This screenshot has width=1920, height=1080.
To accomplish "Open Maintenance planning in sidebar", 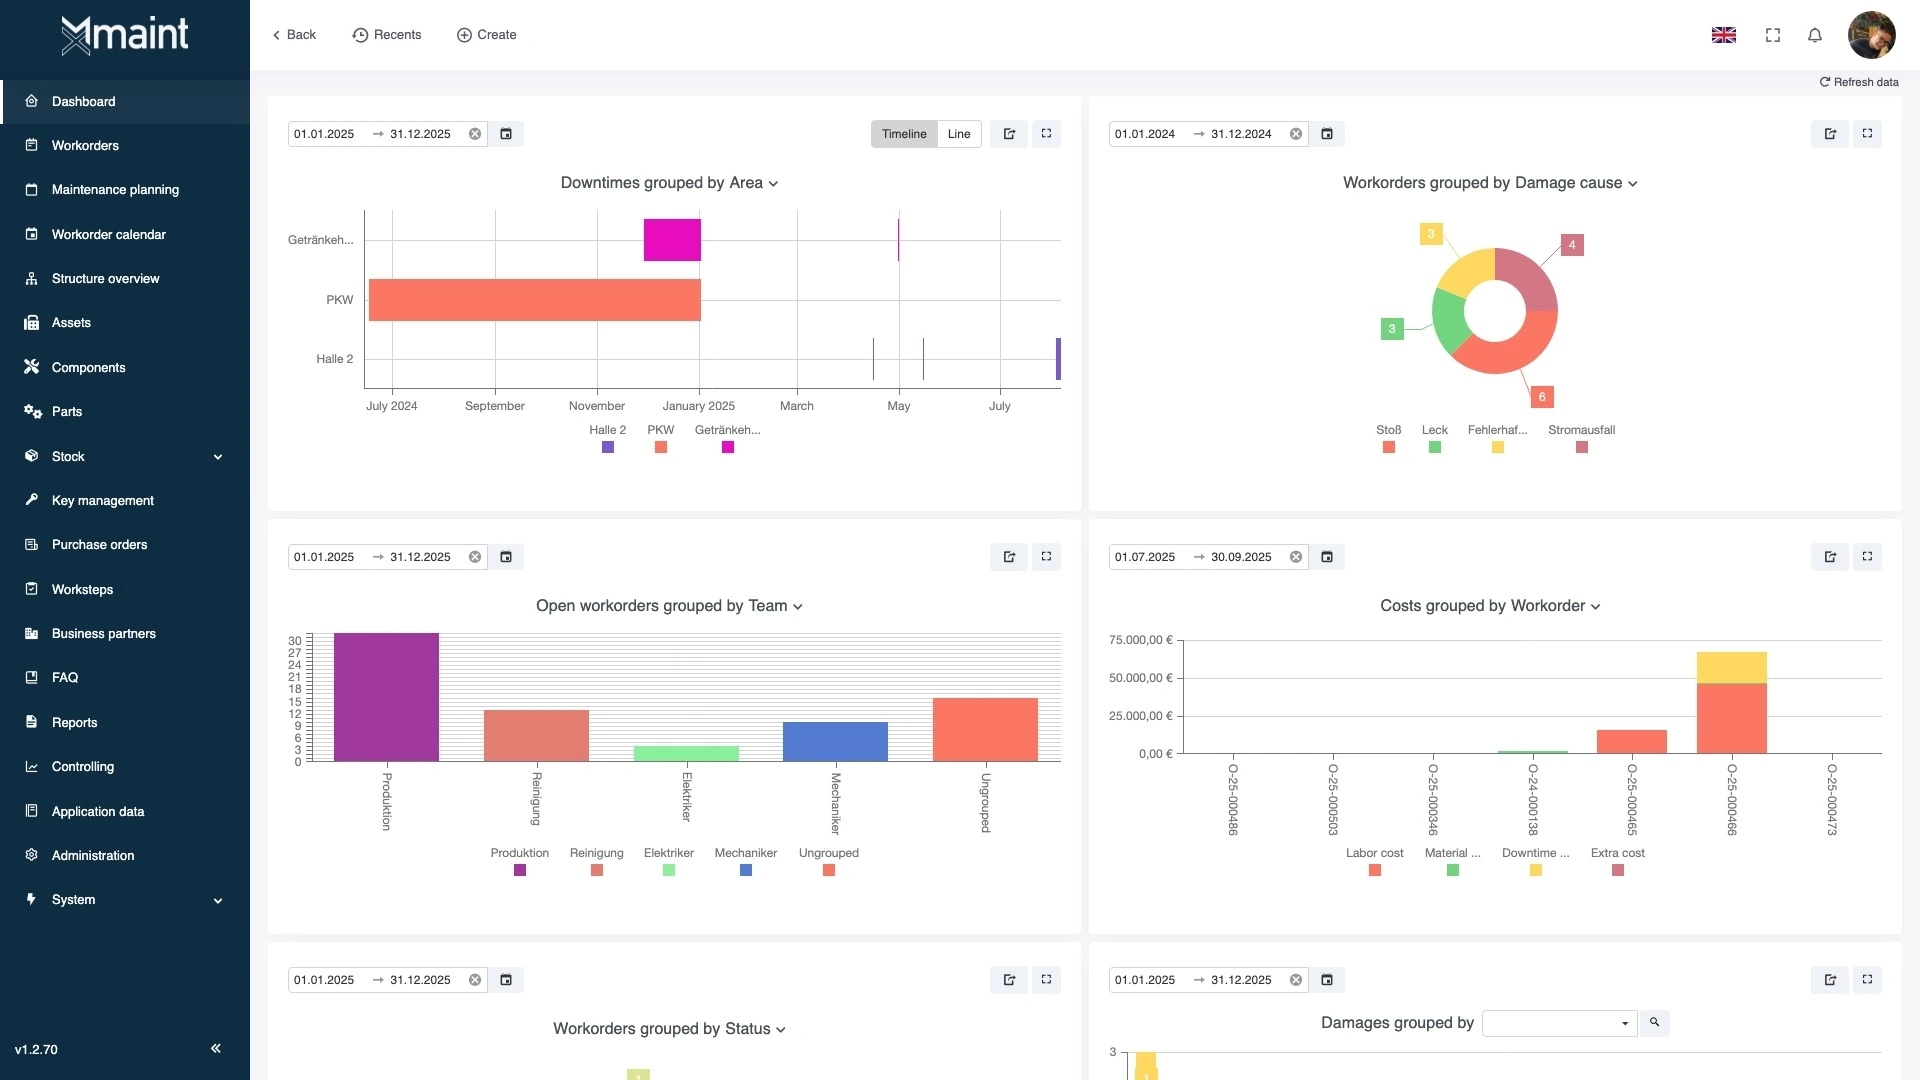I will click(x=115, y=190).
